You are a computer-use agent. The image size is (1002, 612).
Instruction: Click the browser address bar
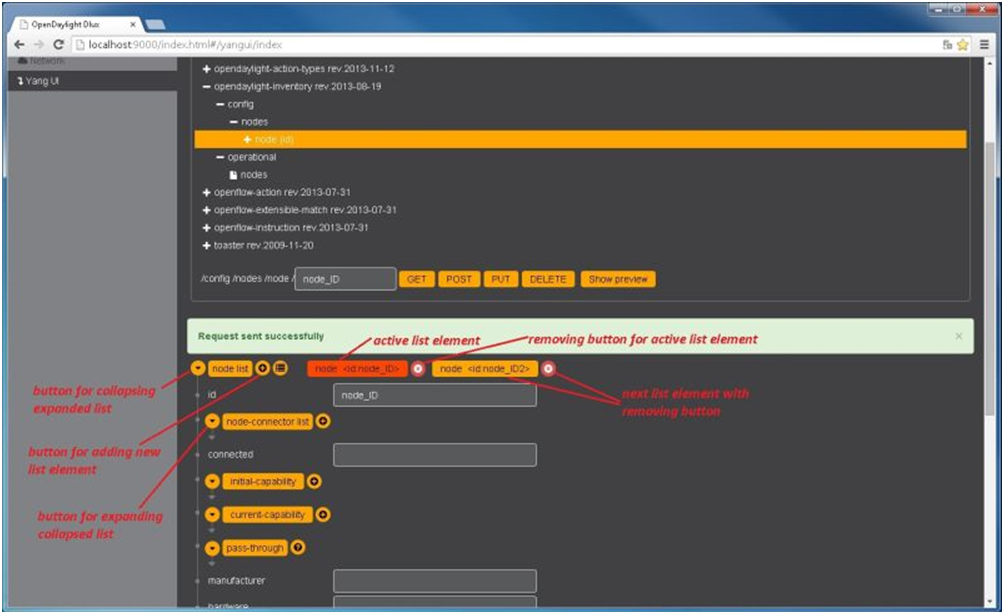click(505, 45)
